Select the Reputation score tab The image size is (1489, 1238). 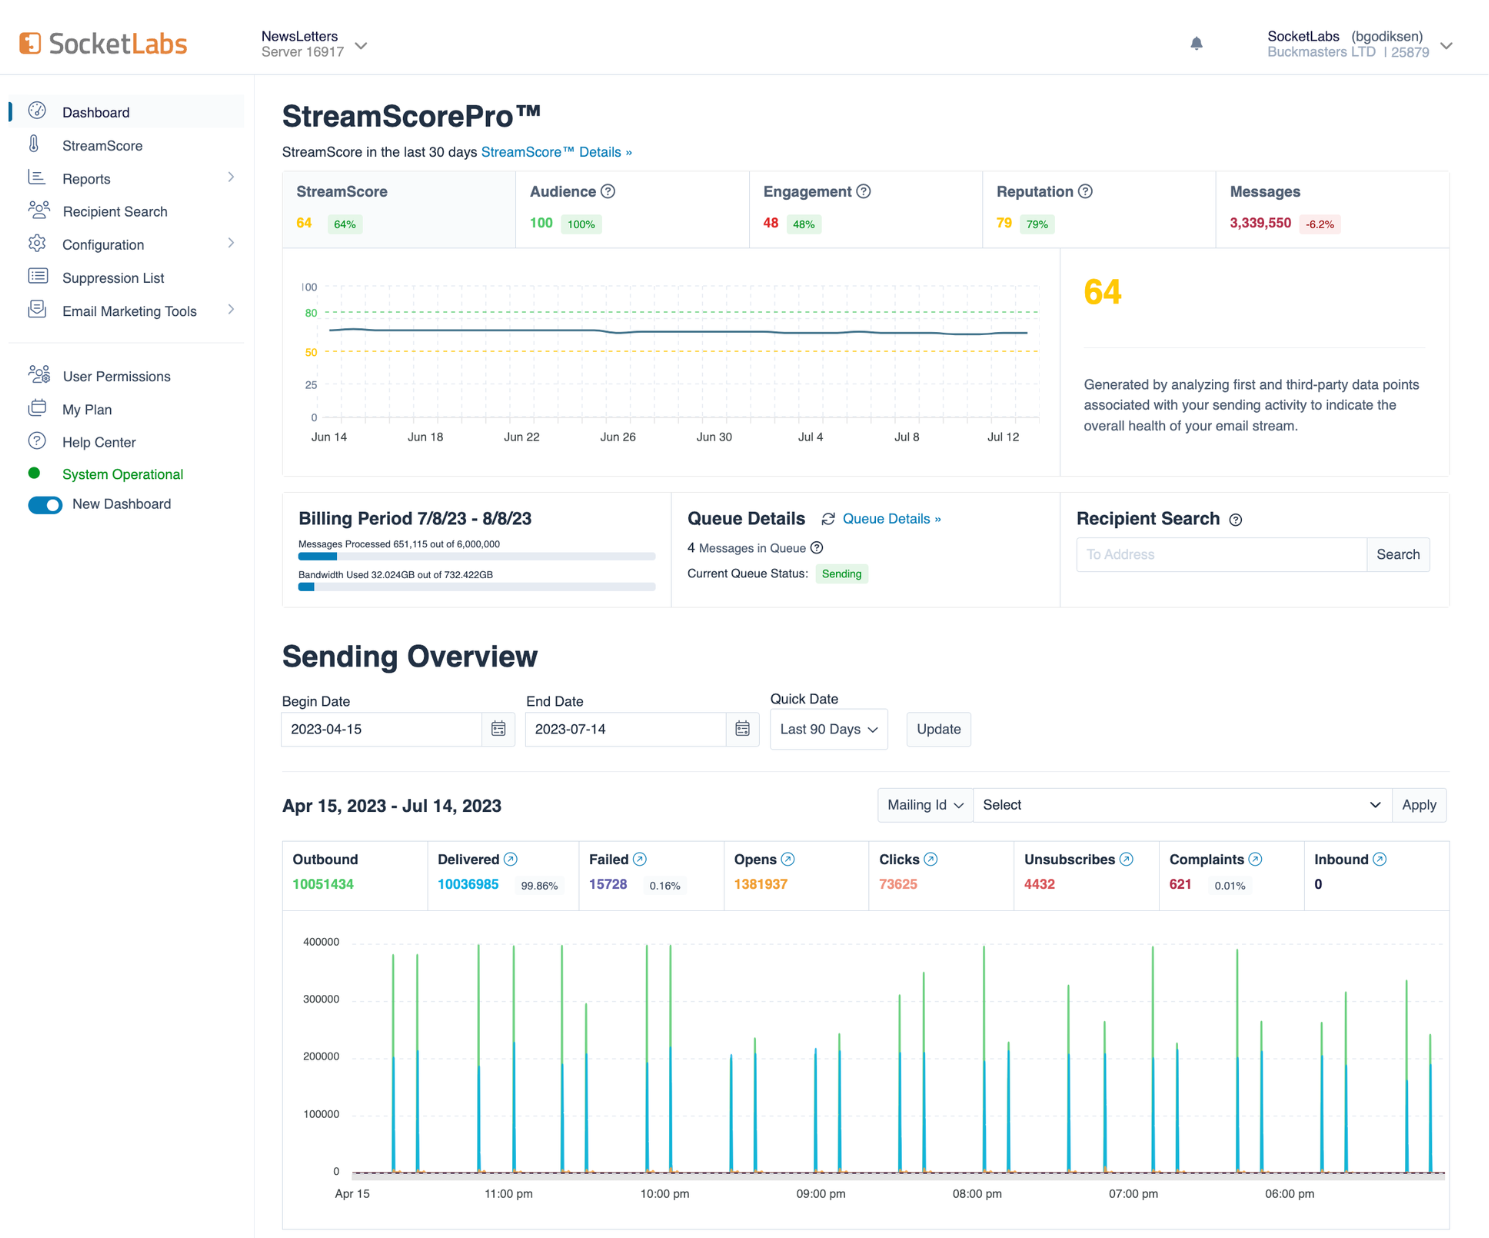tap(1099, 209)
